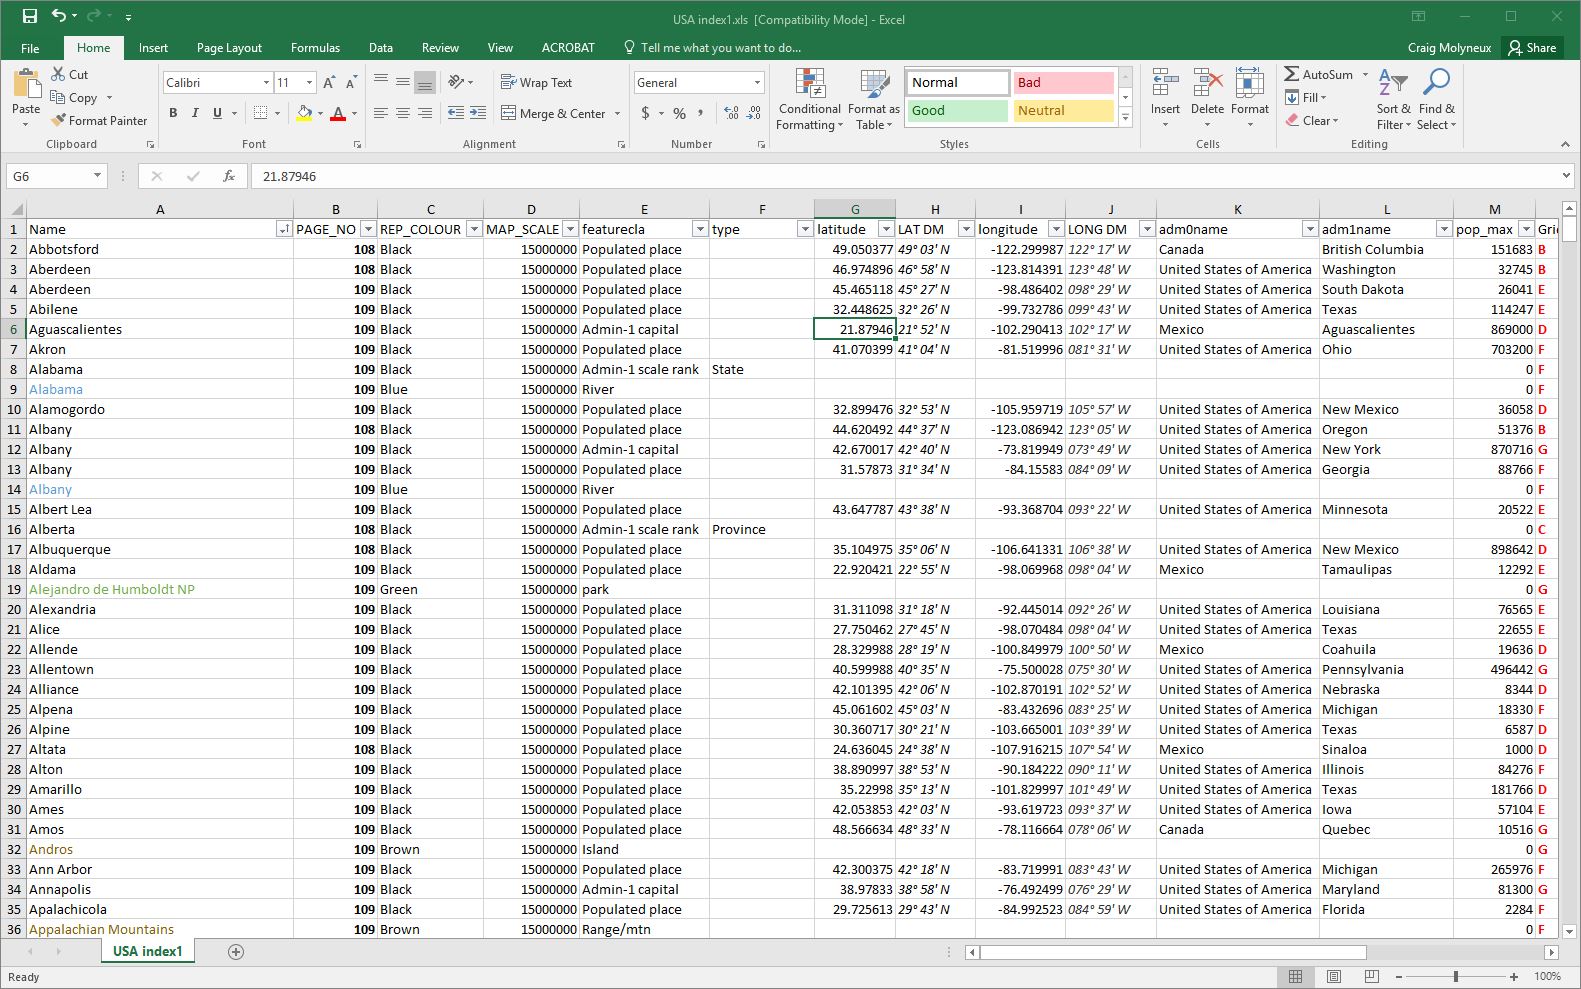Apply percent style to number
Screen dimensions: 1581x989
(x=679, y=113)
